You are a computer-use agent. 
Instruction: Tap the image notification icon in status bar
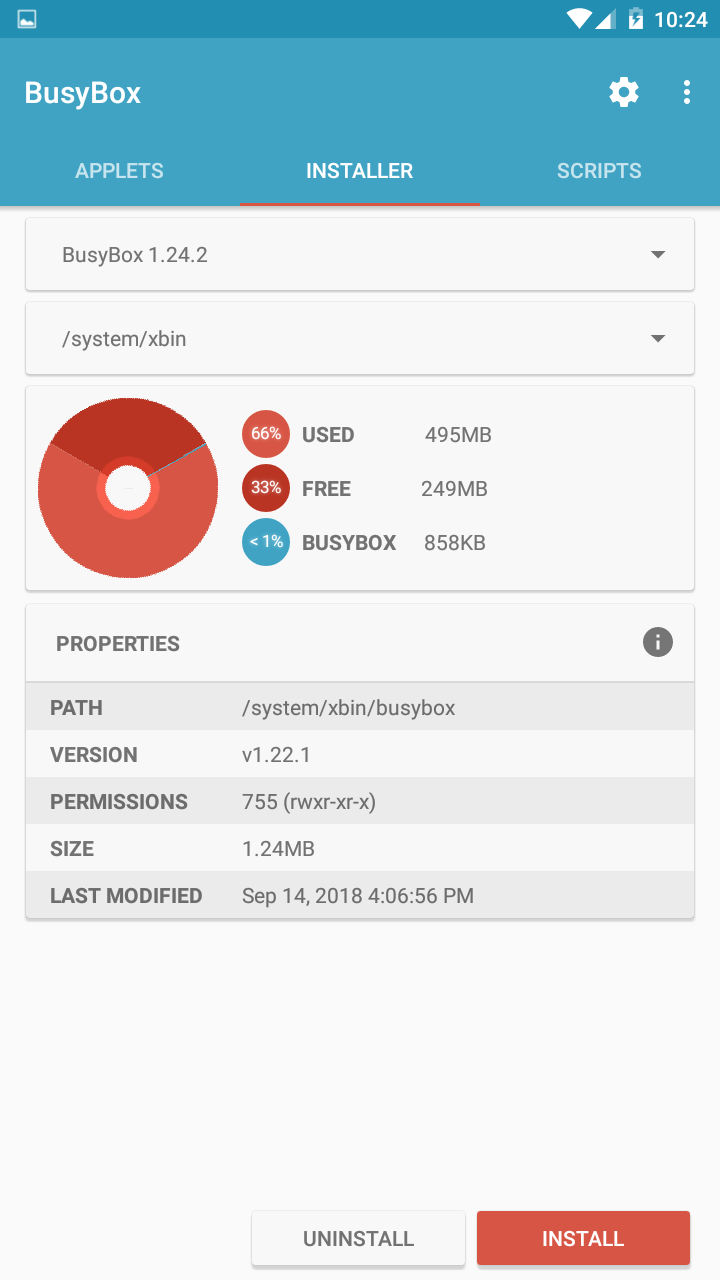click(x=27, y=19)
